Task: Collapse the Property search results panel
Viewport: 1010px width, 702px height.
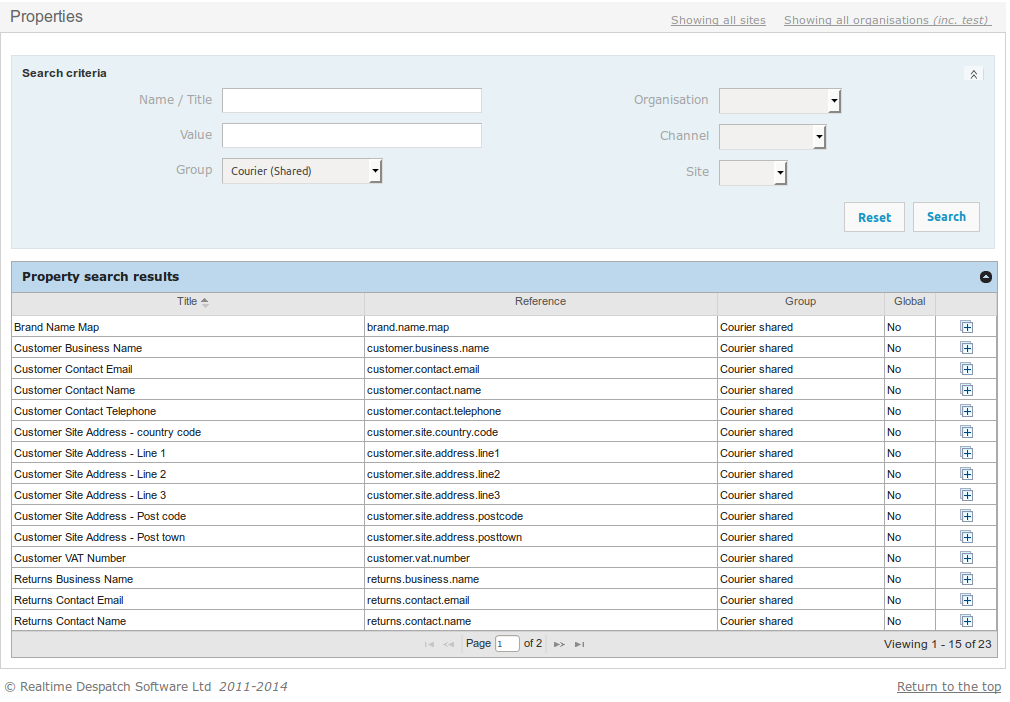Action: [985, 277]
